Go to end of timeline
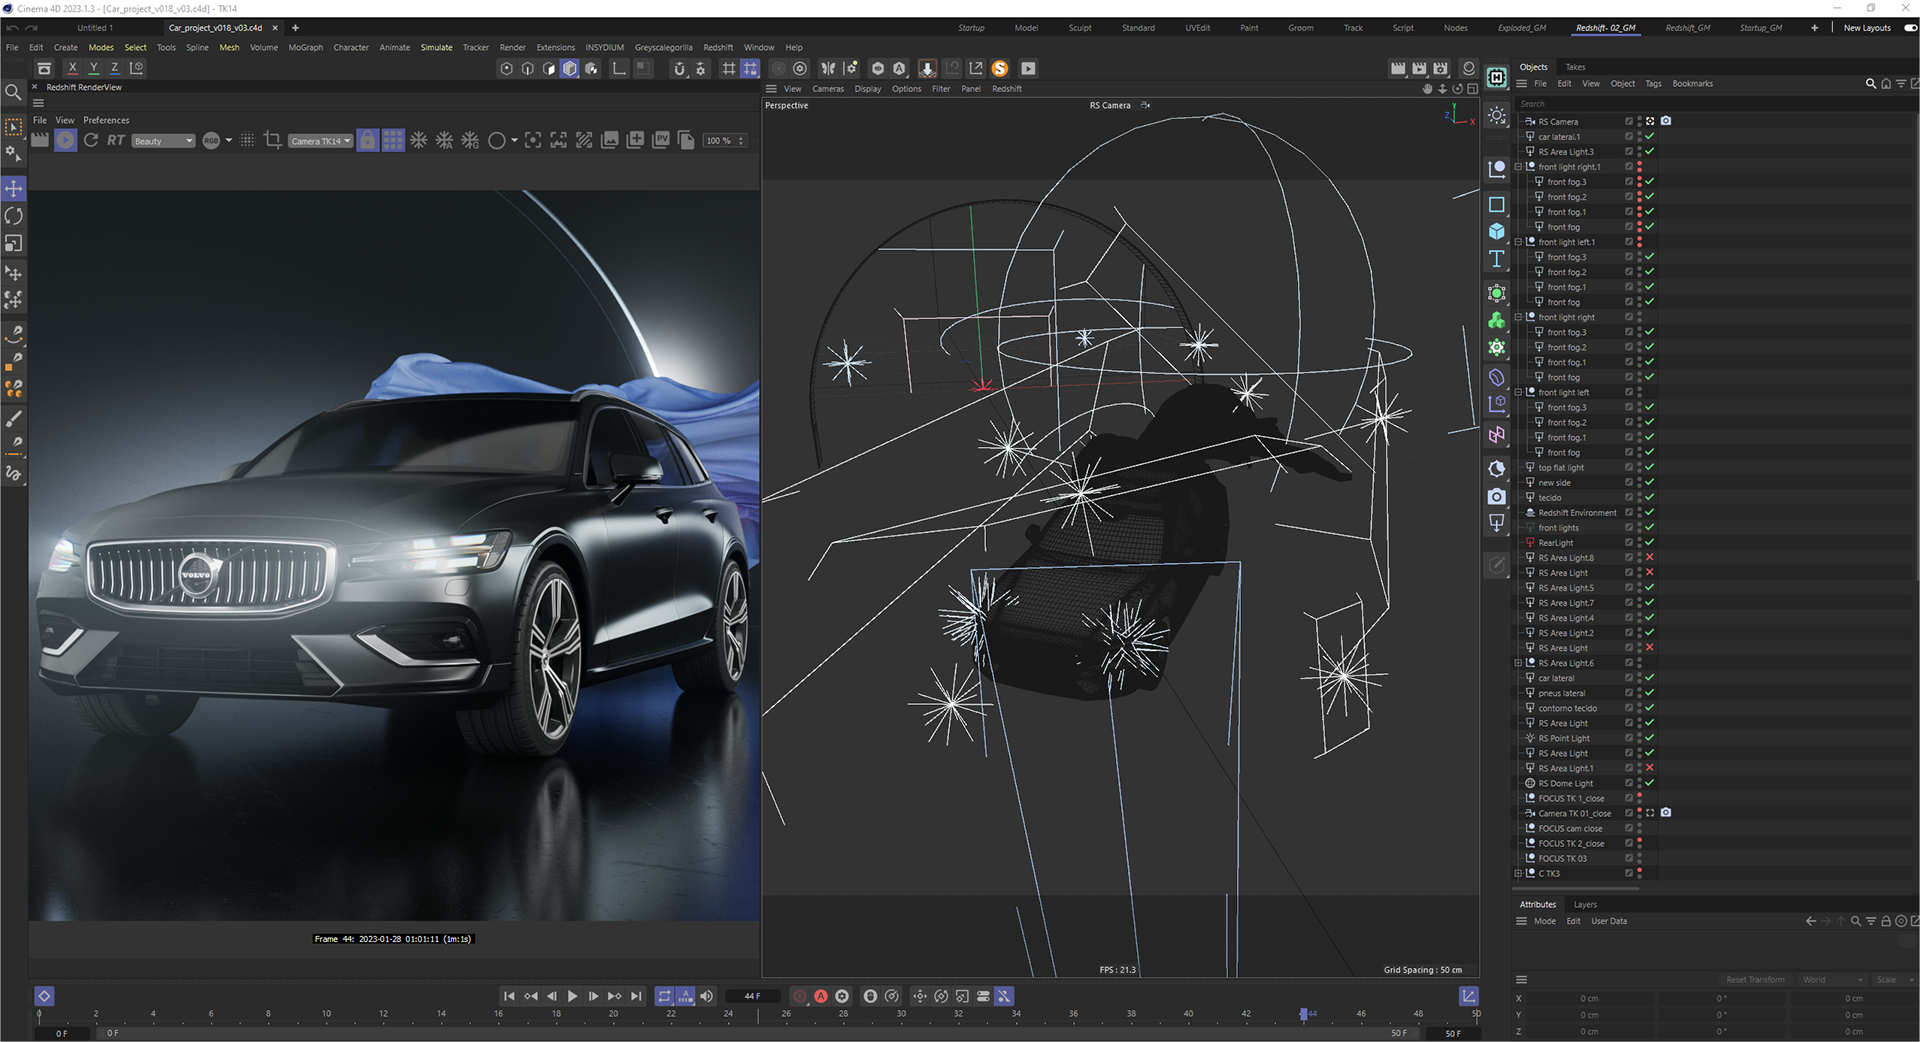 tap(636, 996)
